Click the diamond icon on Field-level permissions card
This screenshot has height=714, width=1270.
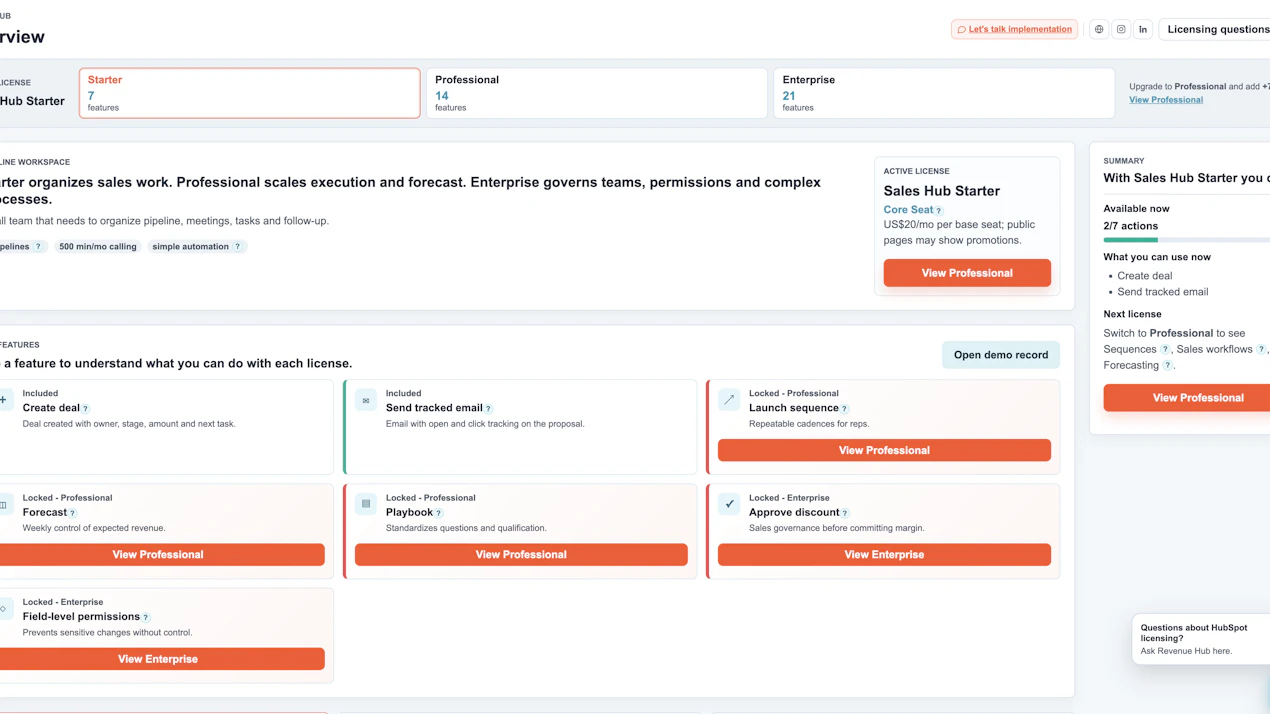point(4,609)
